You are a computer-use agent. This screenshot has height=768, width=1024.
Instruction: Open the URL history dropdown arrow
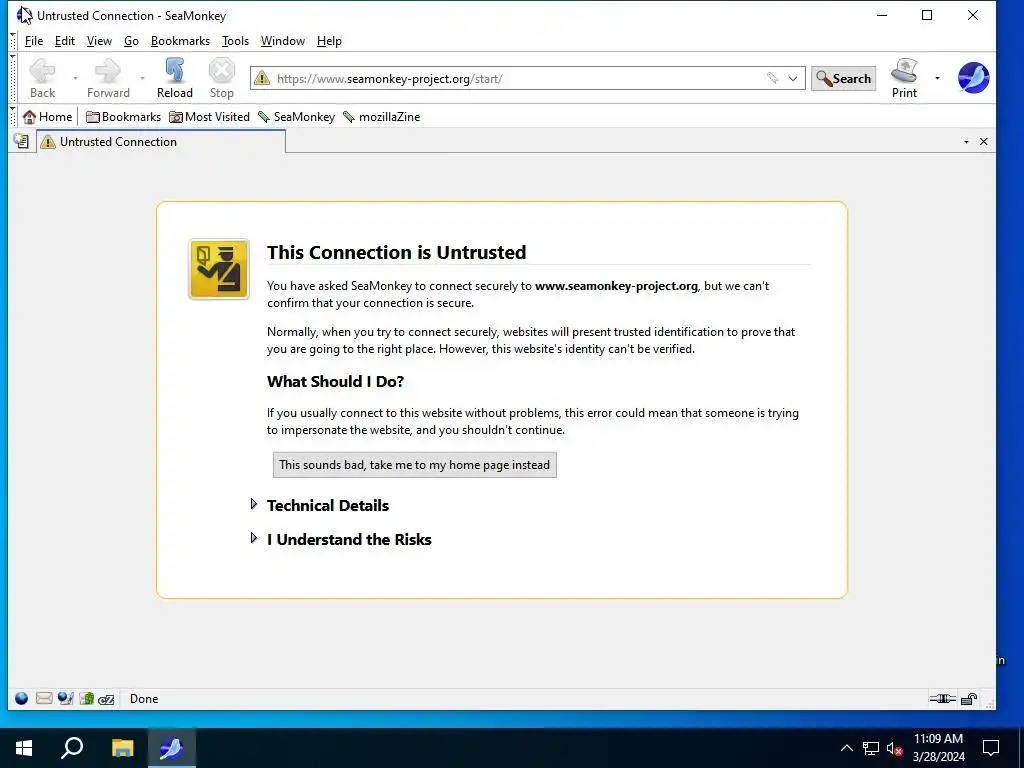click(793, 78)
